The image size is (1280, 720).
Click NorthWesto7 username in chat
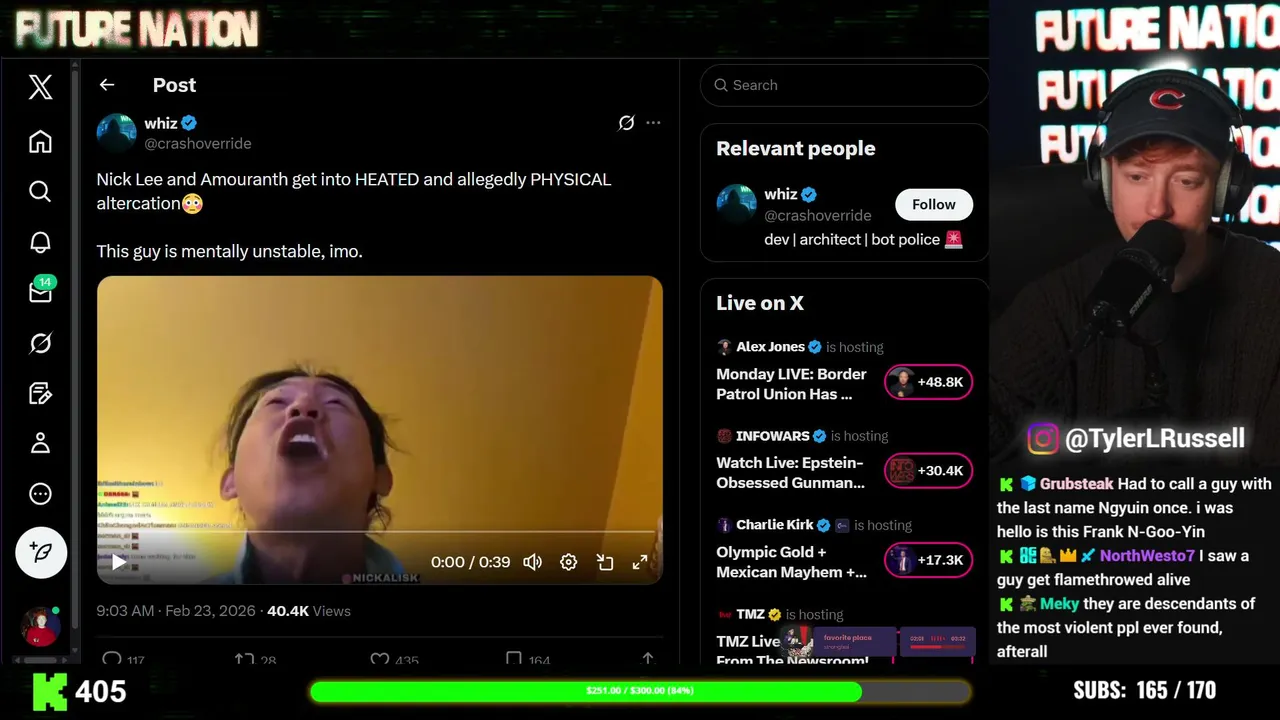click(1147, 556)
